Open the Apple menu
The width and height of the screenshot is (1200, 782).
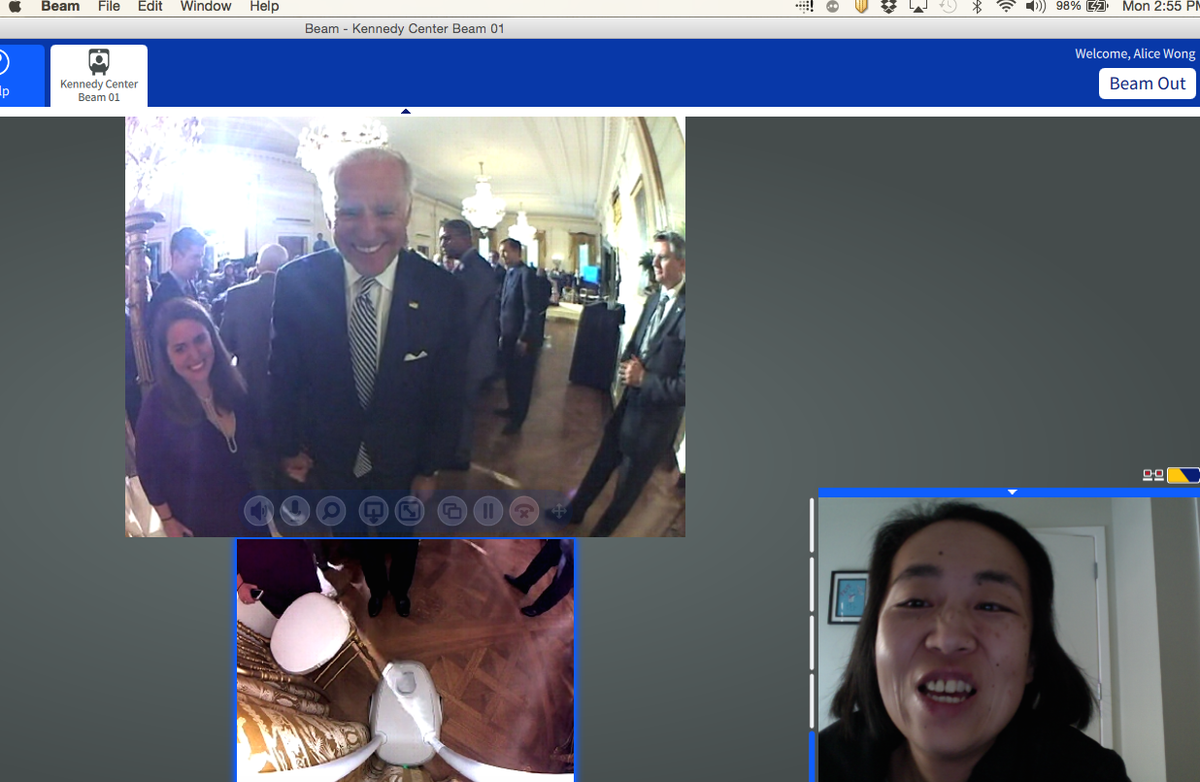[x=14, y=6]
